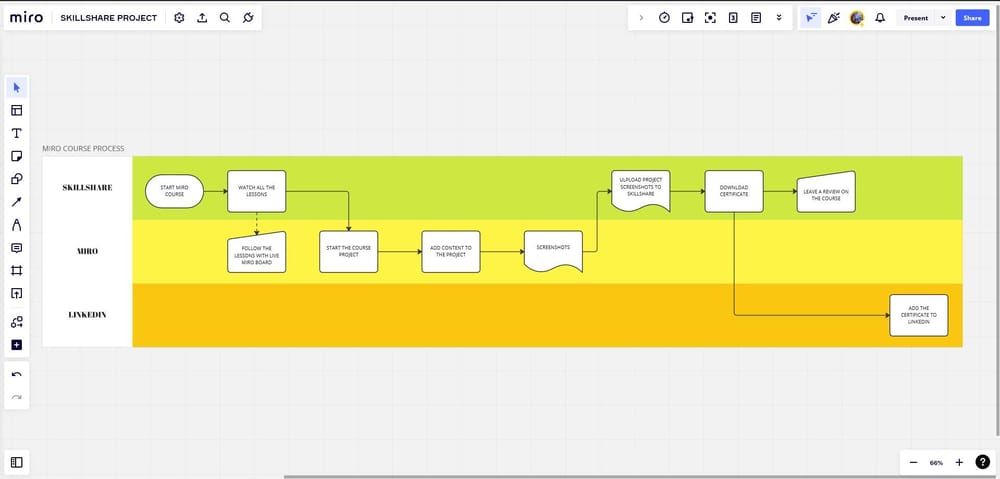Open board settings gear icon
This screenshot has width=1000, height=479.
click(179, 18)
